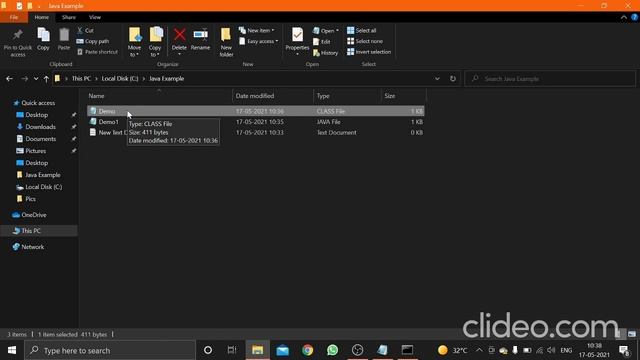Choose Copy path in Clipboard group
Image resolution: width=640 pixels, height=360 pixels.
(x=93, y=41)
